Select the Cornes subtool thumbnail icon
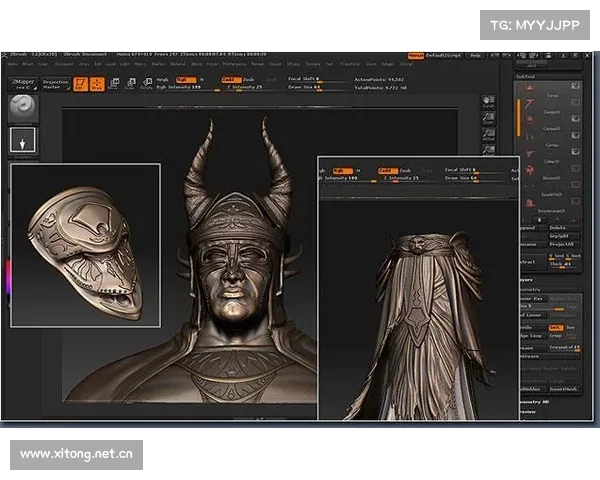The image size is (600, 480). pos(530,137)
